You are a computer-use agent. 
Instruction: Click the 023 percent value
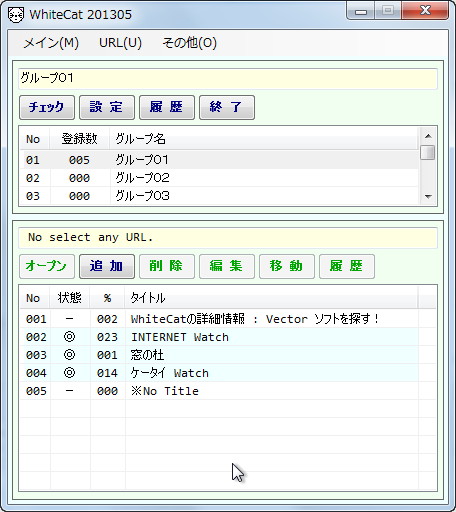click(x=107, y=337)
